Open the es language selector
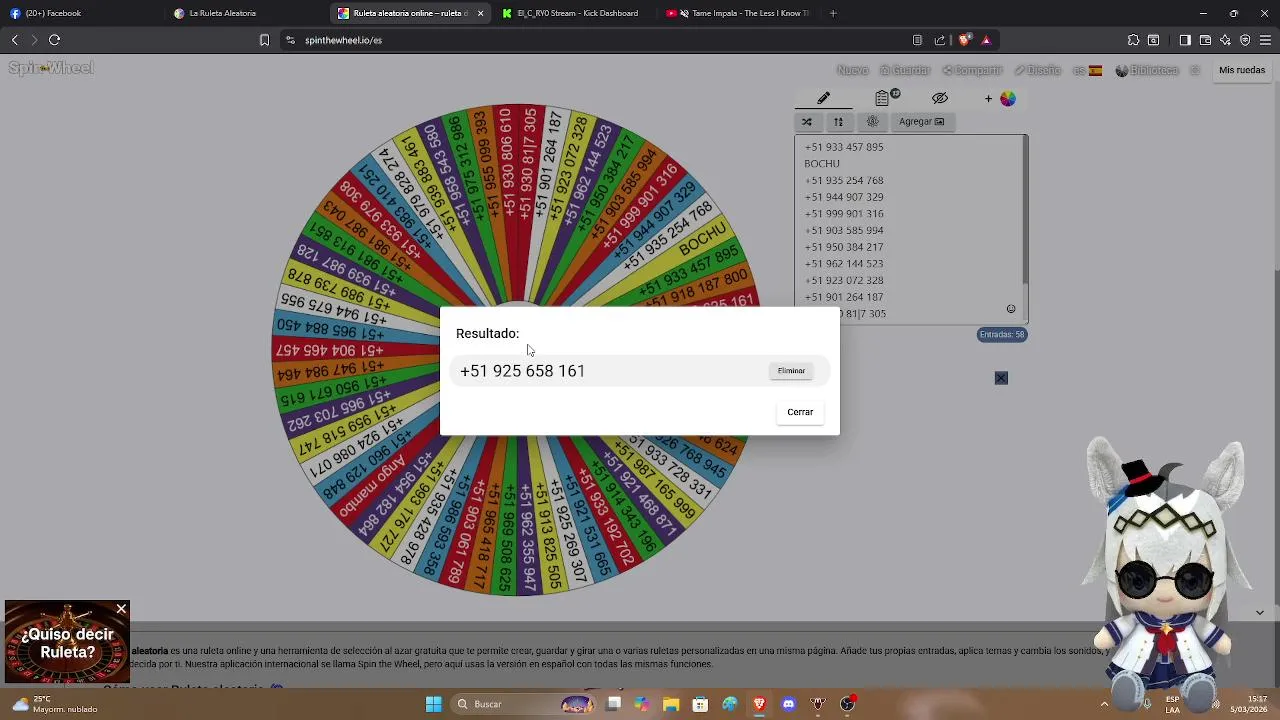This screenshot has width=1280, height=720. click(x=1087, y=70)
